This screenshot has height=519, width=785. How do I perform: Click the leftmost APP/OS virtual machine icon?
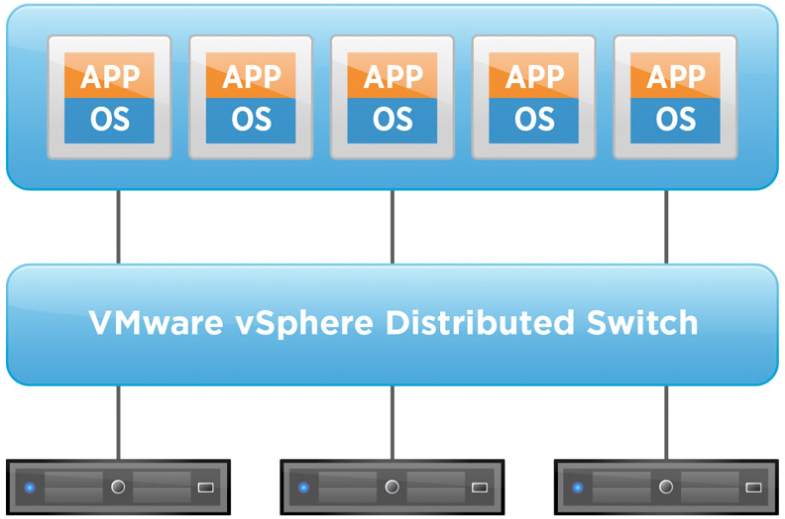tap(109, 97)
